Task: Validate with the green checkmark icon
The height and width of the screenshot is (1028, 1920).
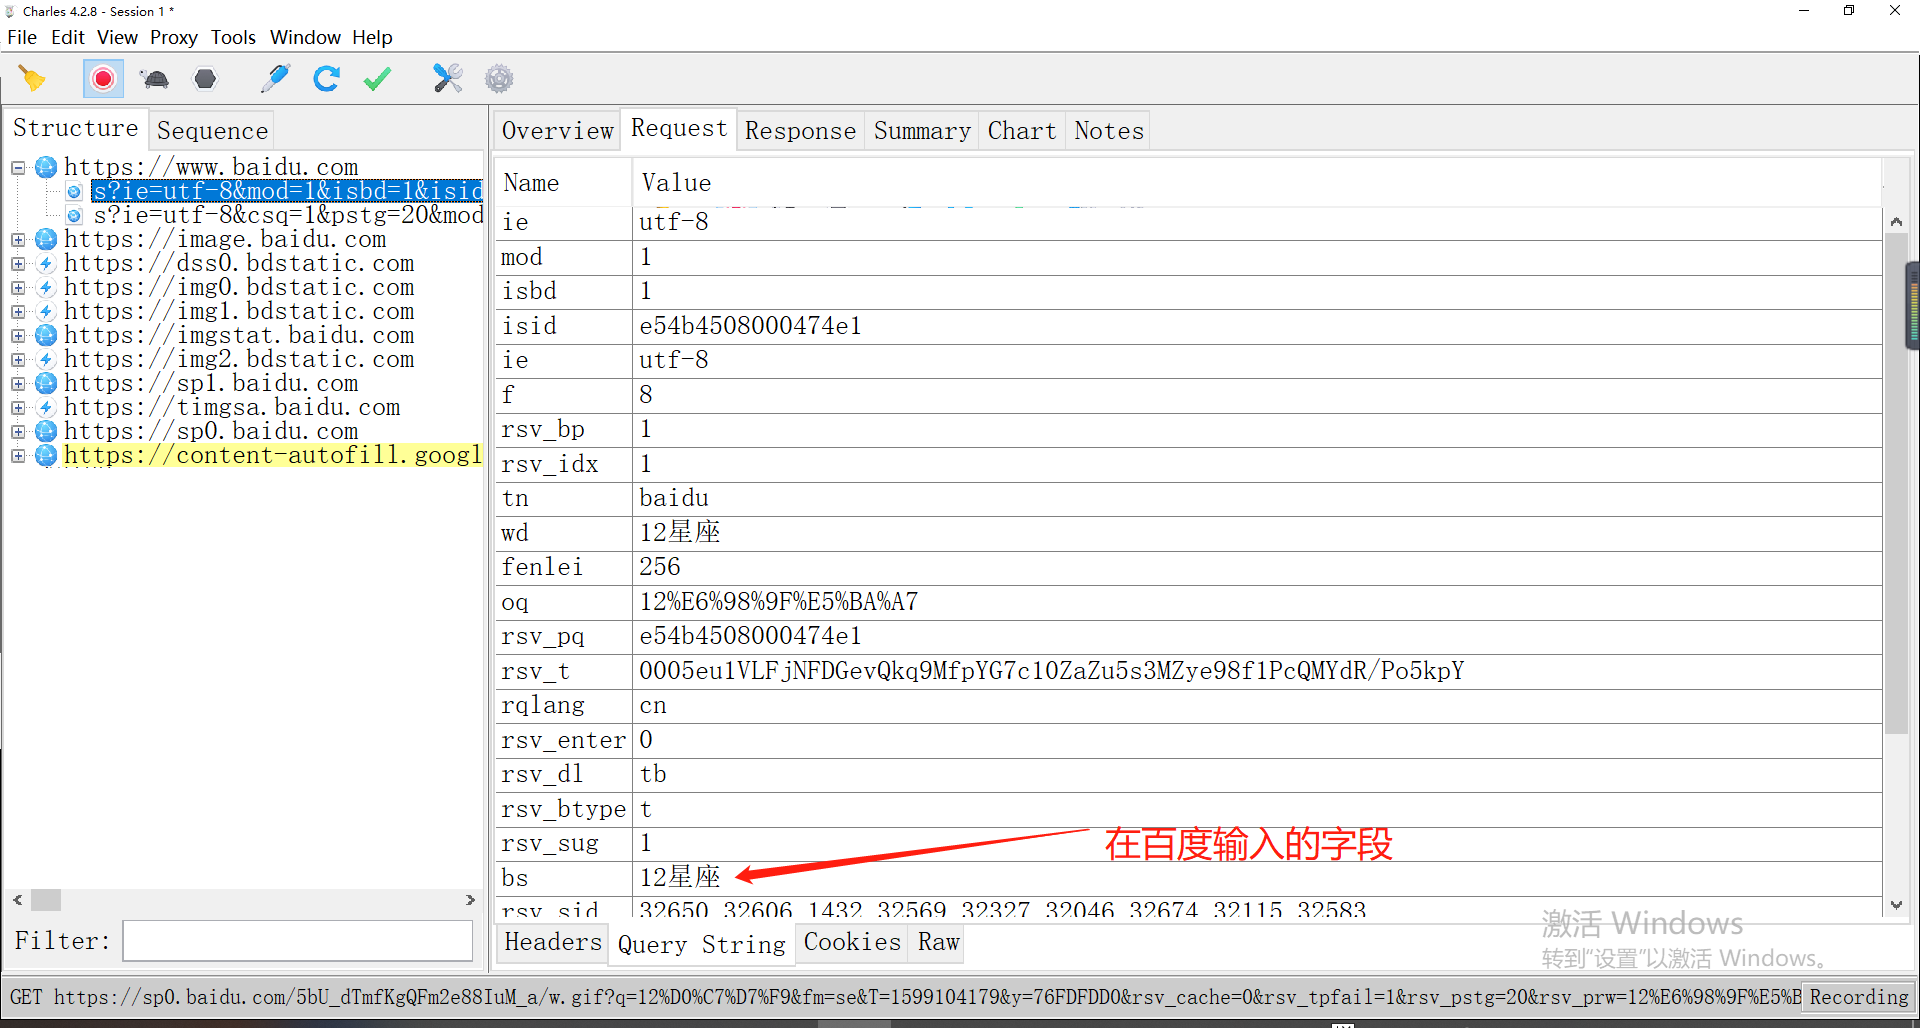Action: [x=377, y=79]
